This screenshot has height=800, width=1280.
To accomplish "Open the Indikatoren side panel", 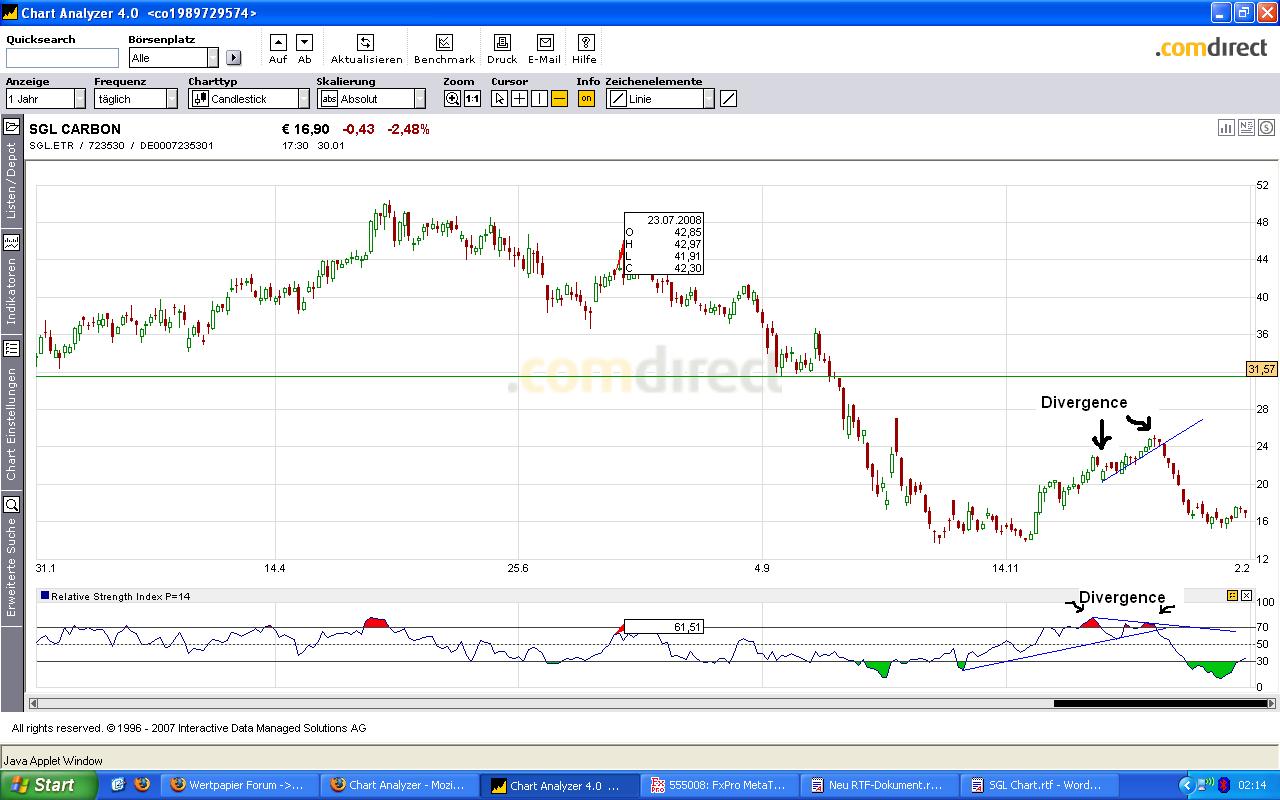I will 12,281.
